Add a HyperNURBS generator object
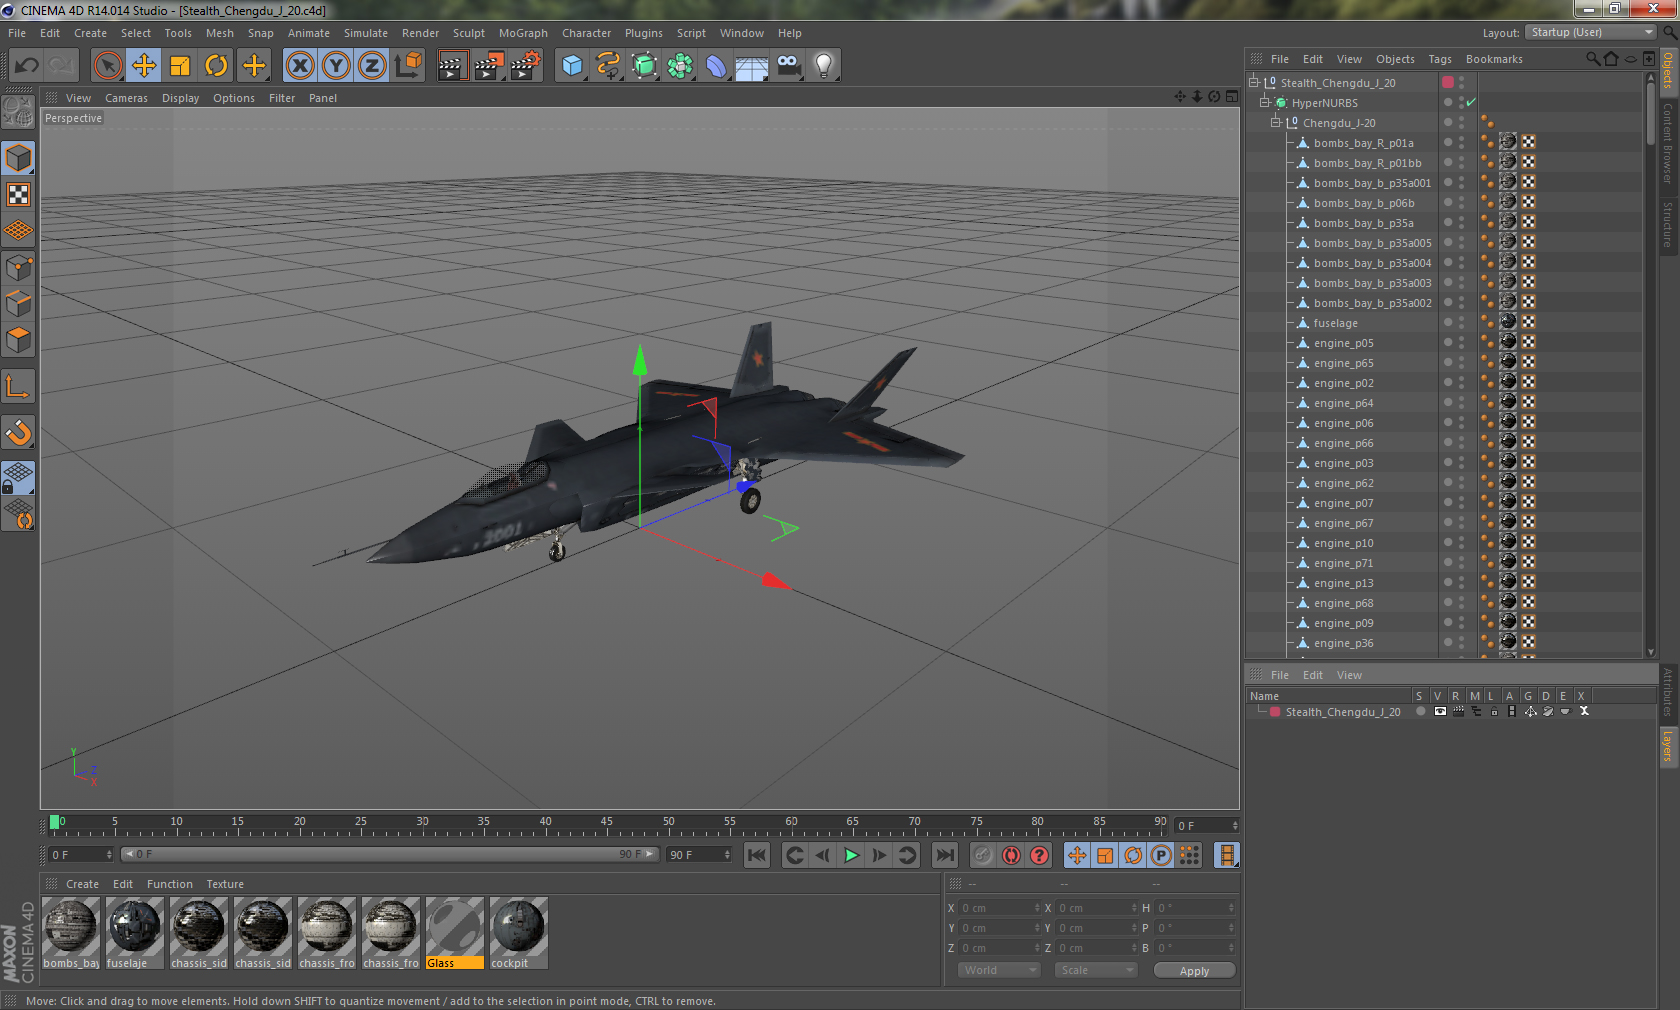 pos(644,66)
